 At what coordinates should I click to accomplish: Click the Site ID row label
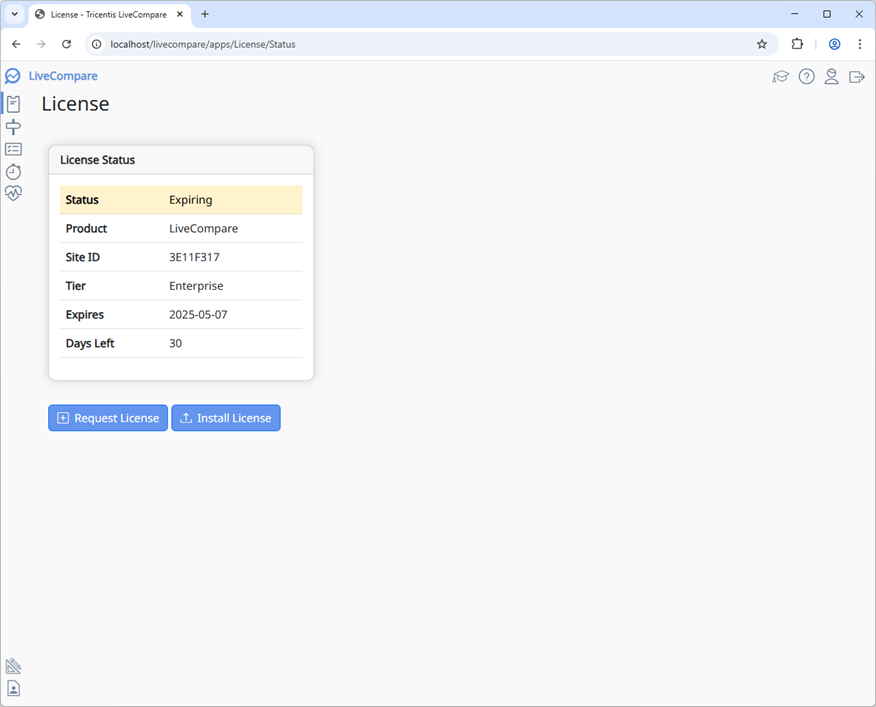pyautogui.click(x=83, y=257)
